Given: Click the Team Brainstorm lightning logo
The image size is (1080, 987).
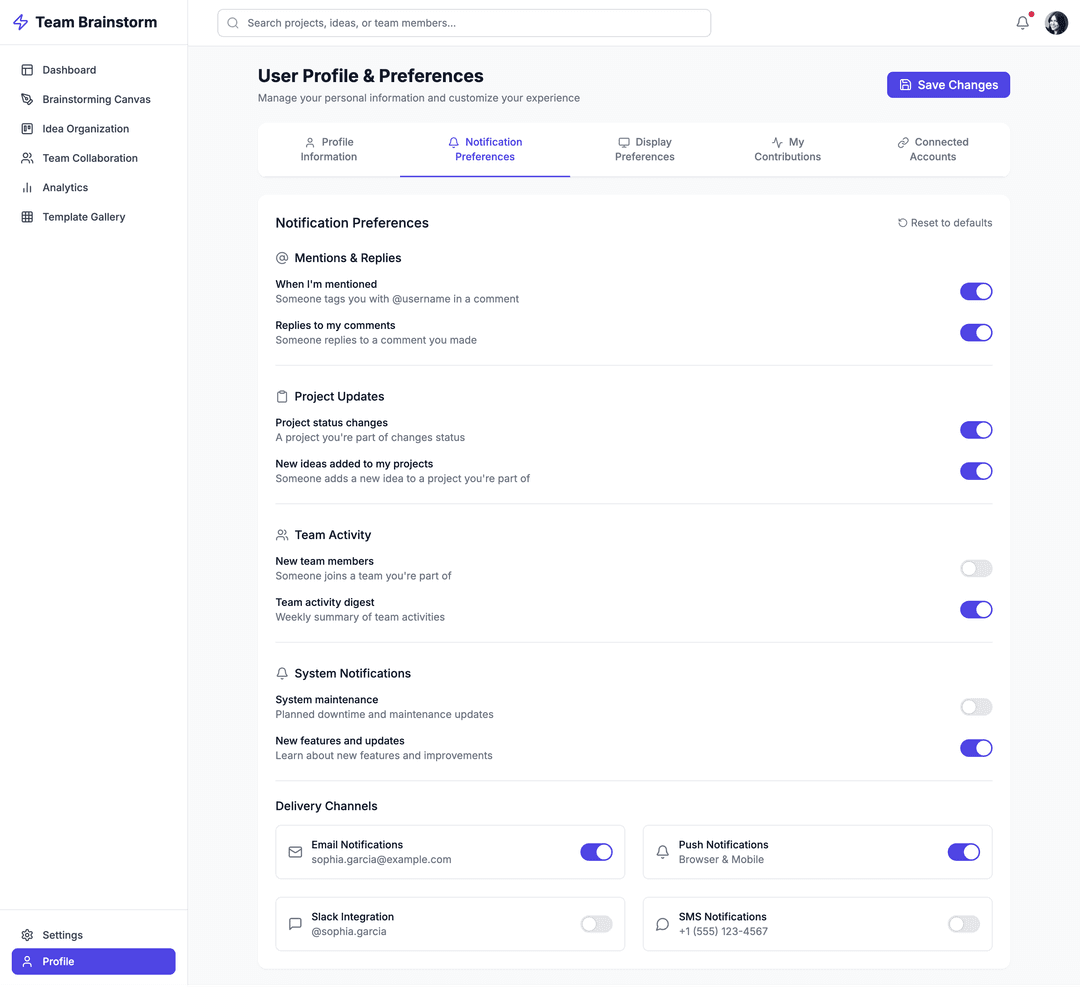Looking at the screenshot, I should point(20,23).
